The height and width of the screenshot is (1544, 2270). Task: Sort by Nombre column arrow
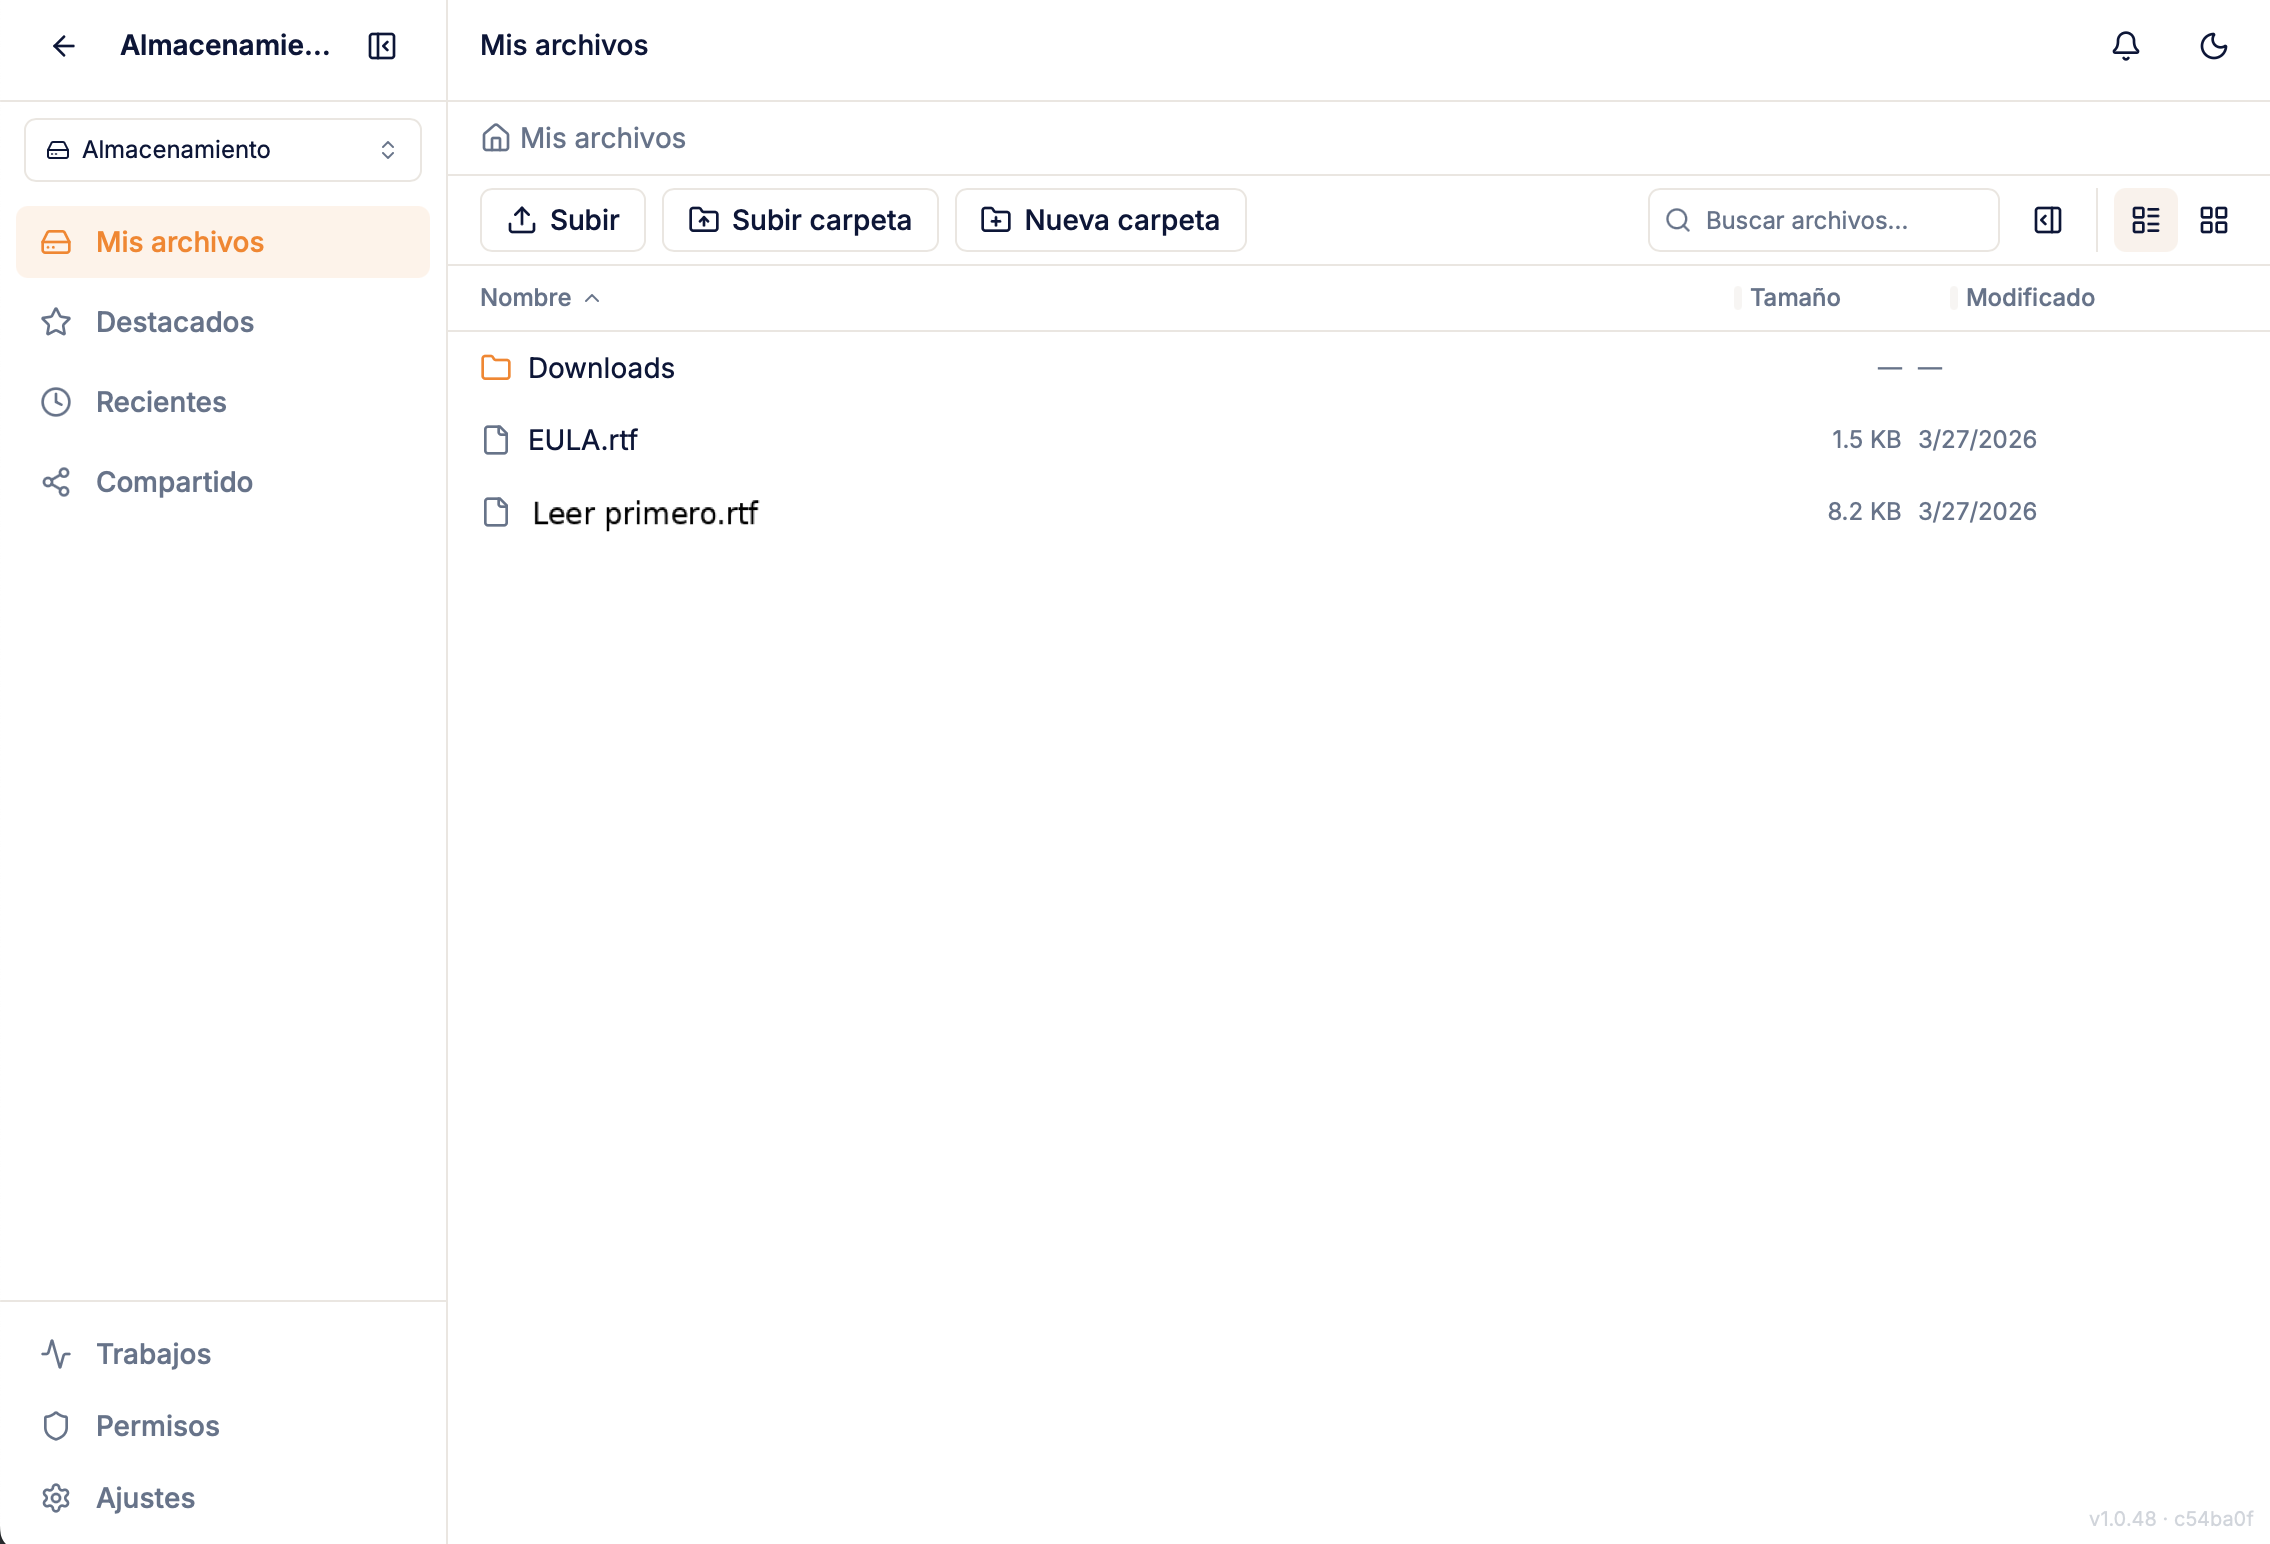click(592, 298)
